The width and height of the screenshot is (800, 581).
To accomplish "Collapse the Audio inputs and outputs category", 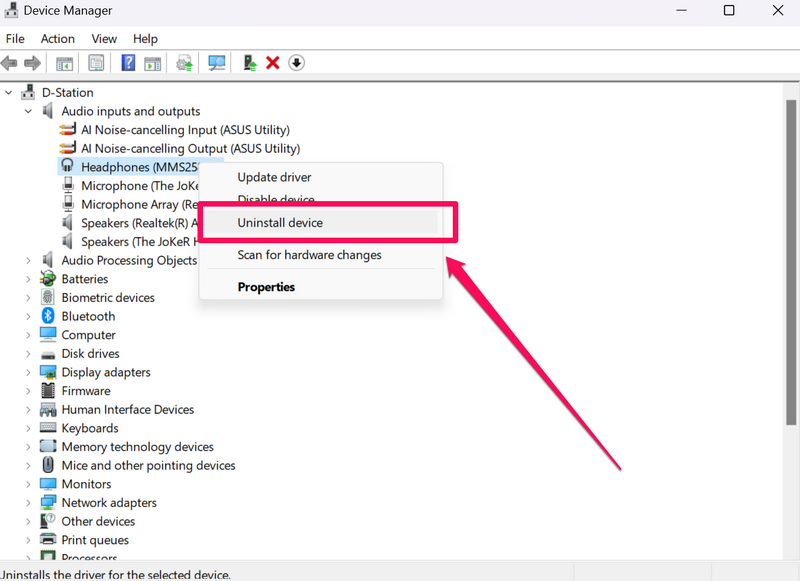I will pos(28,111).
